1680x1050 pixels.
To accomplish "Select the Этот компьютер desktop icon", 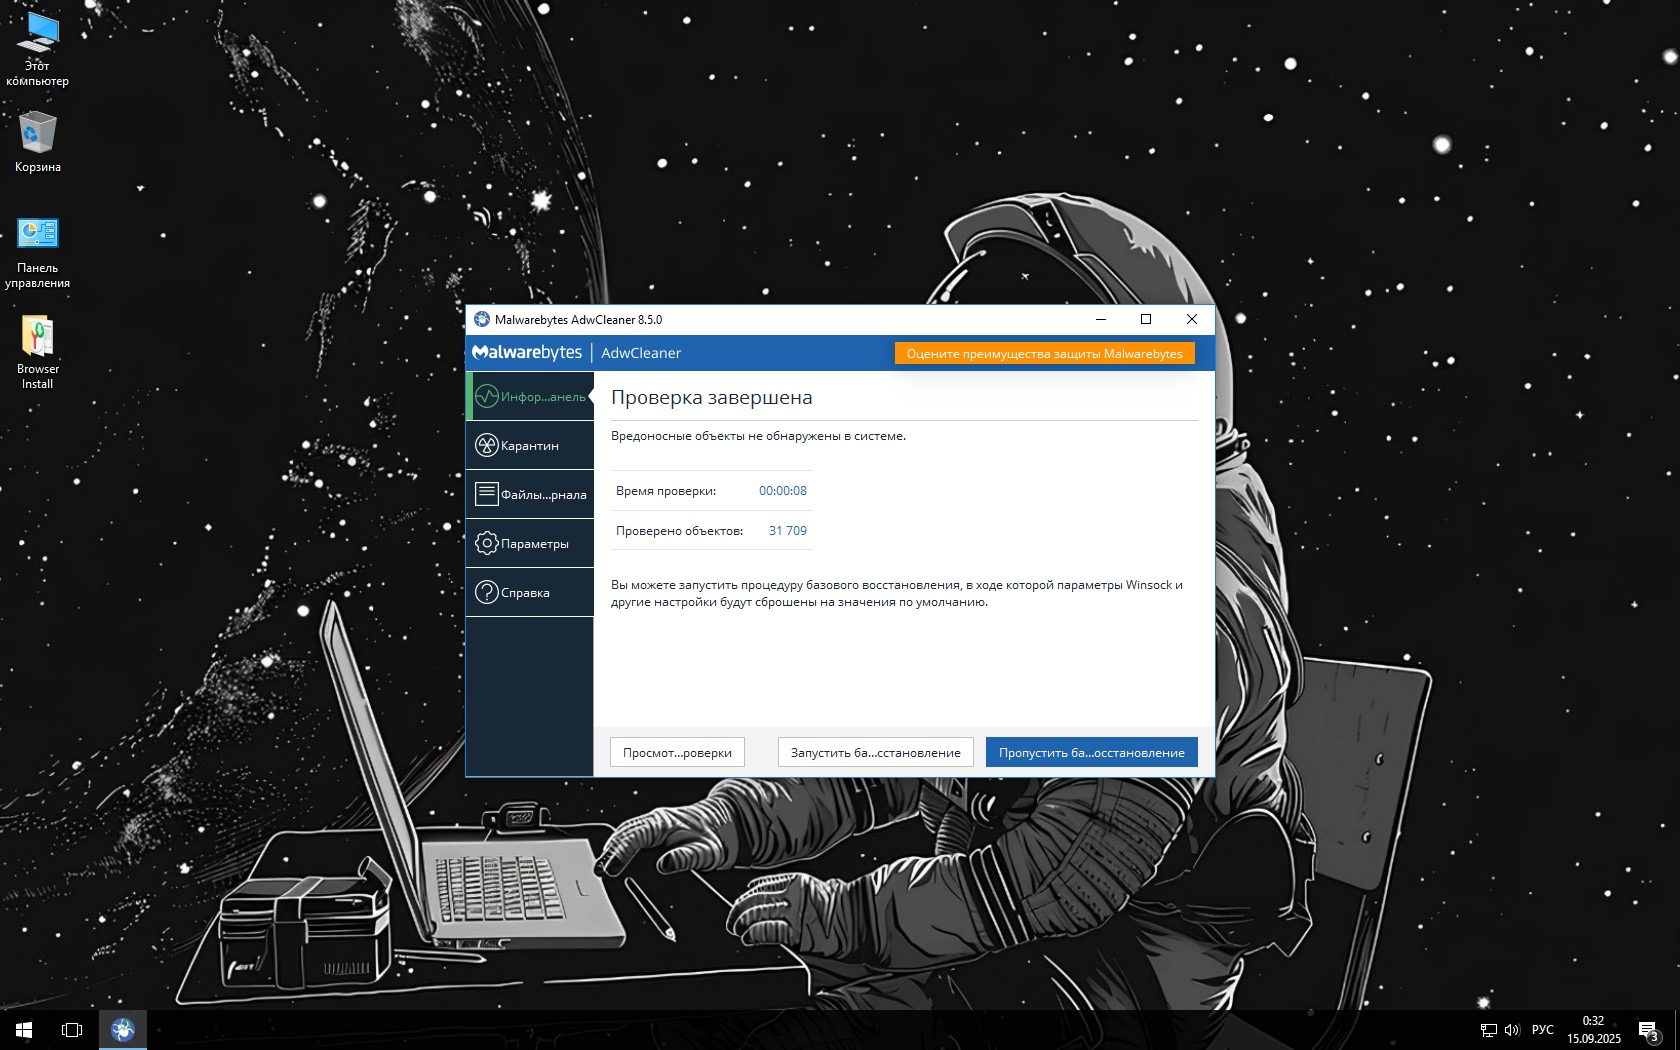I will [x=37, y=50].
